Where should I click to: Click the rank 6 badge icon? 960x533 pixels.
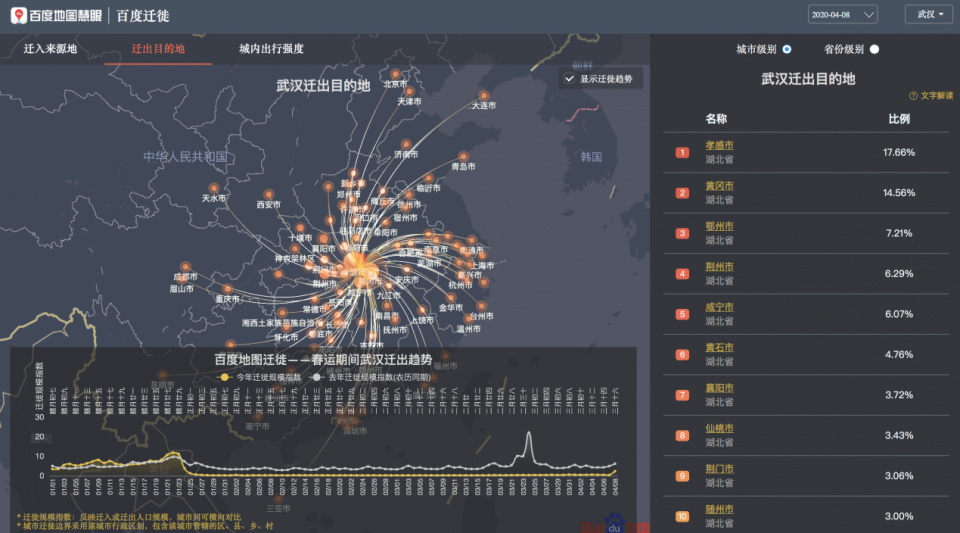682,354
